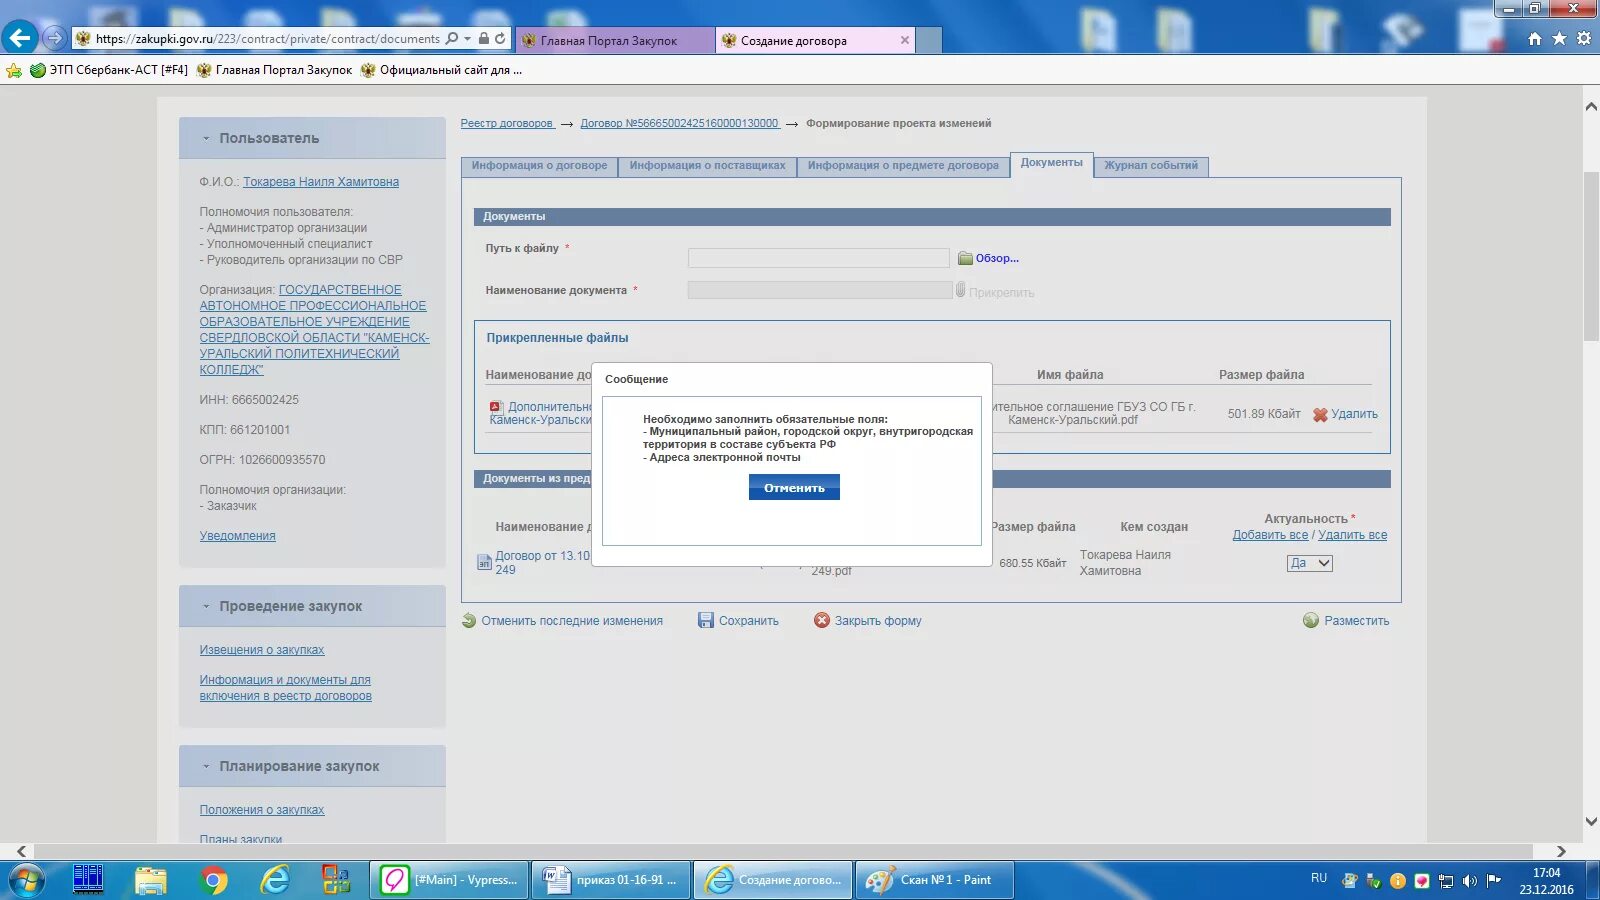Click the search magnifier in address bar
The width and height of the screenshot is (1600, 900).
(452, 38)
